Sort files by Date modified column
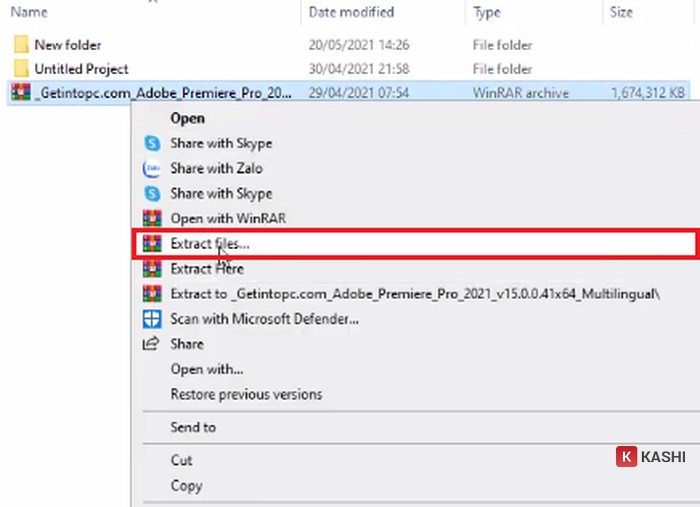The image size is (700, 507). pyautogui.click(x=351, y=13)
